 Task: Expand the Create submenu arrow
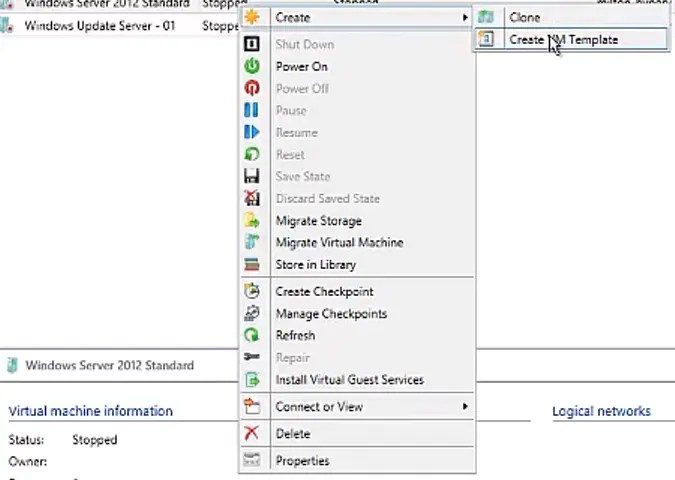pyautogui.click(x=465, y=17)
